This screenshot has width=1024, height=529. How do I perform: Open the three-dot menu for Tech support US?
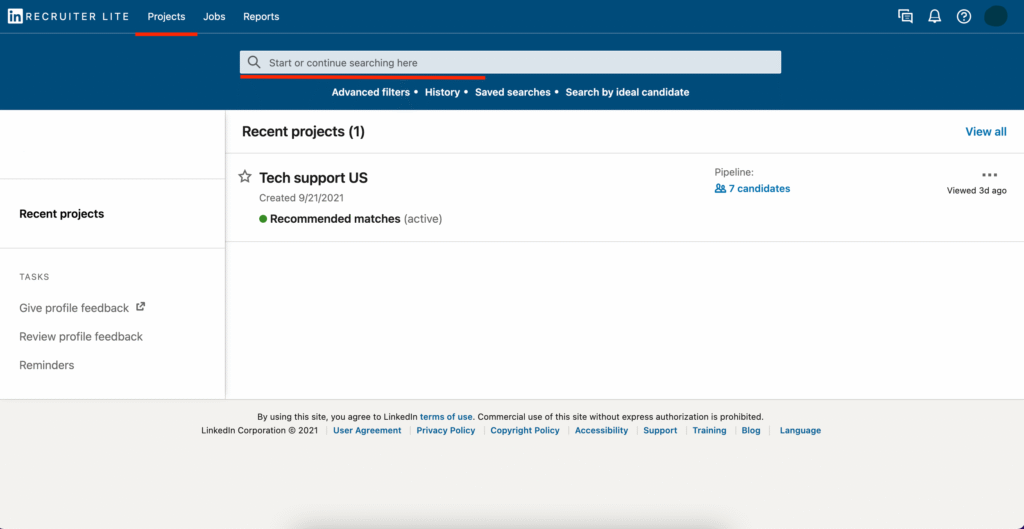coord(989,175)
